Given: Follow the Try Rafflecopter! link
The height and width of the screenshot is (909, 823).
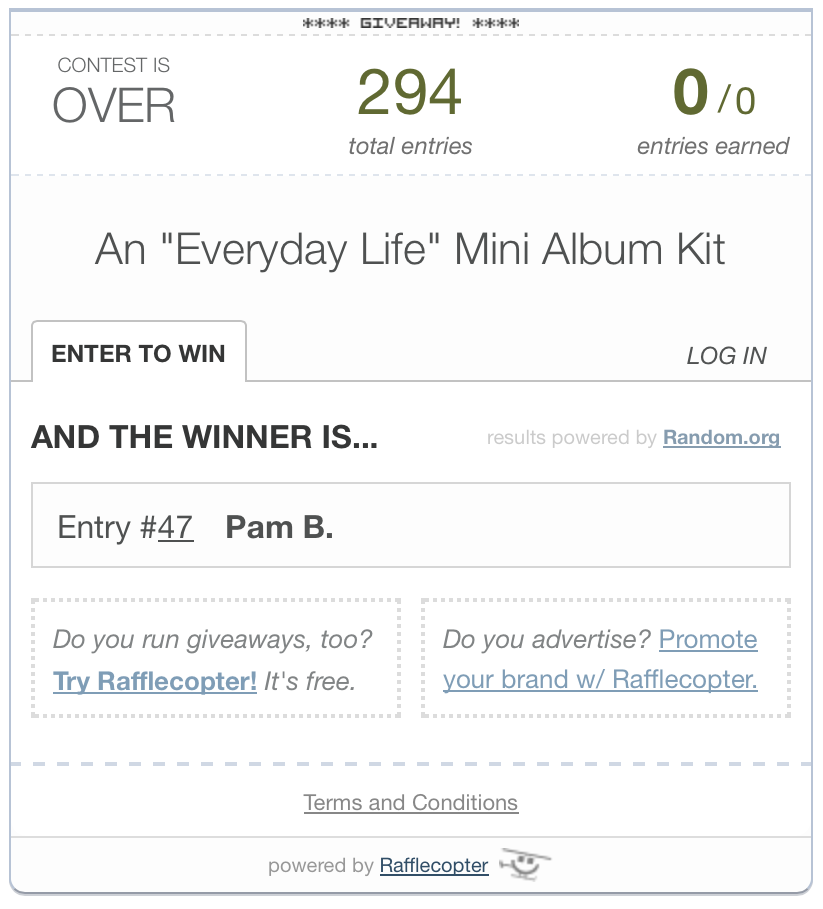Looking at the screenshot, I should click(155, 681).
